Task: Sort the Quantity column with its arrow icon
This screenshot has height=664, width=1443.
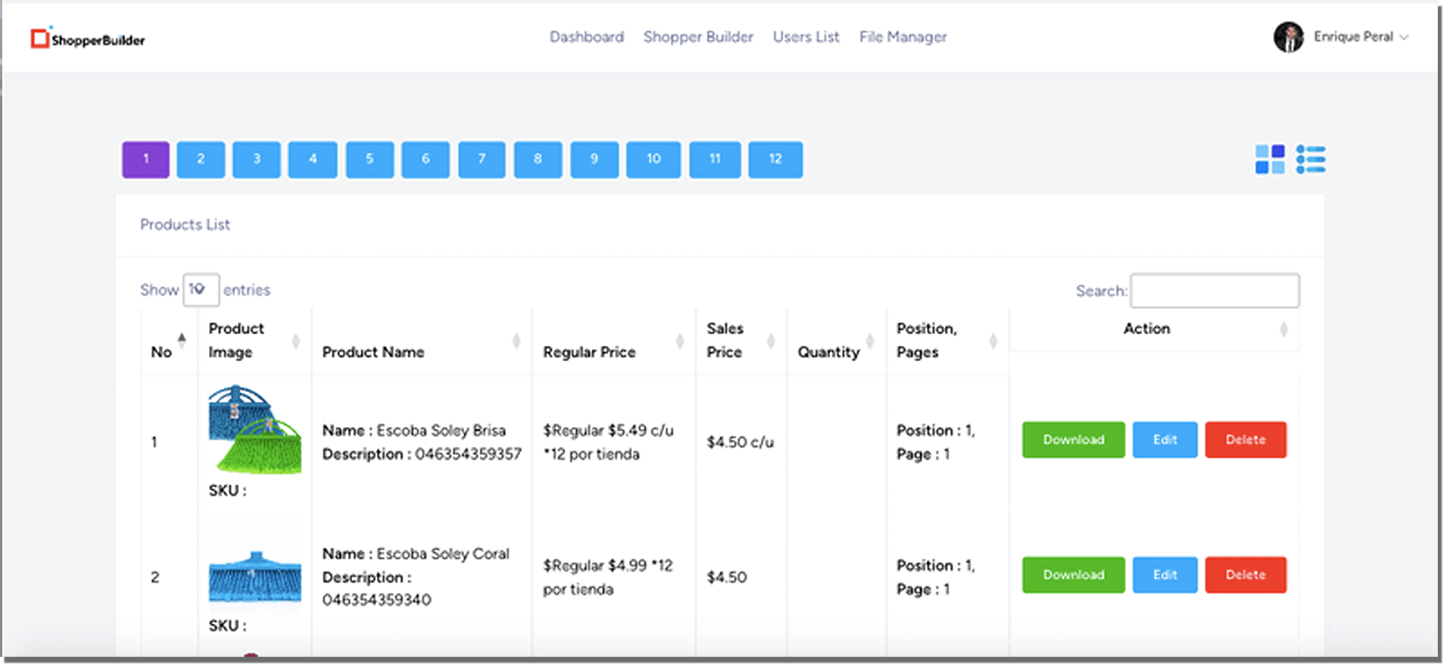Action: 872,340
